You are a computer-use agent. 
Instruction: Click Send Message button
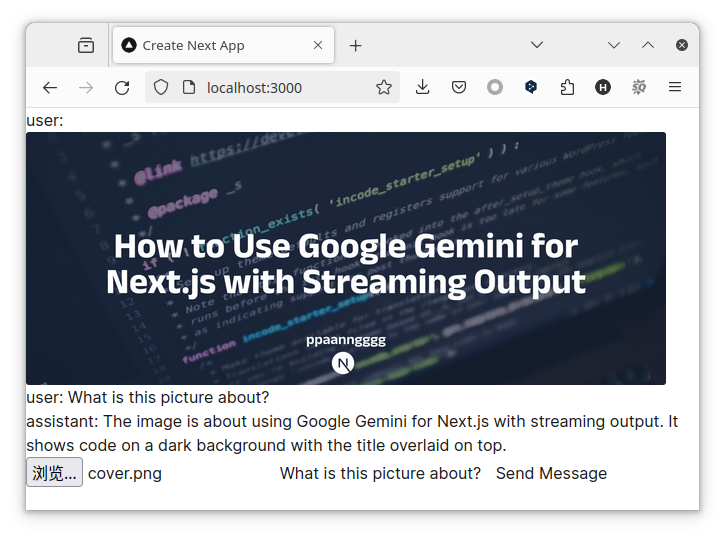[x=551, y=473]
